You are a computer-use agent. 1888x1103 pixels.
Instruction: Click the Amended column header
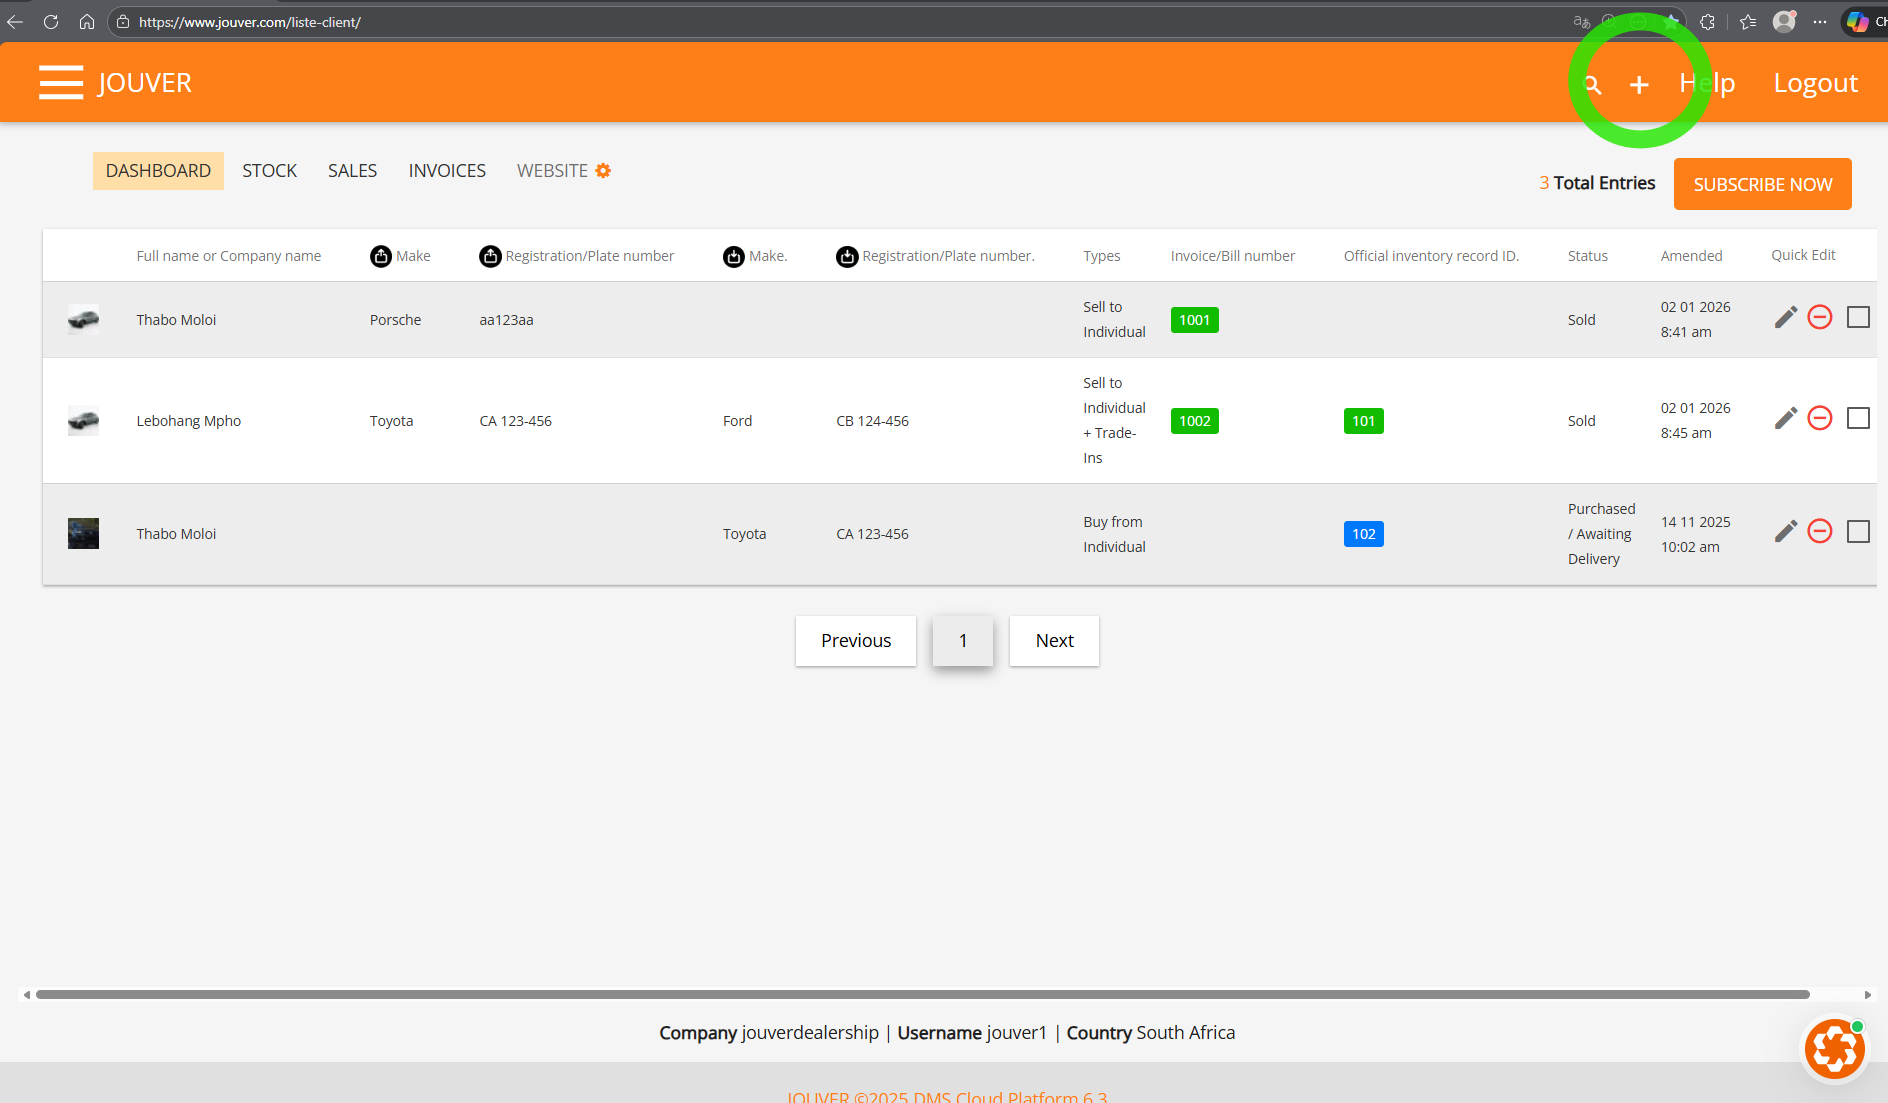coord(1691,256)
